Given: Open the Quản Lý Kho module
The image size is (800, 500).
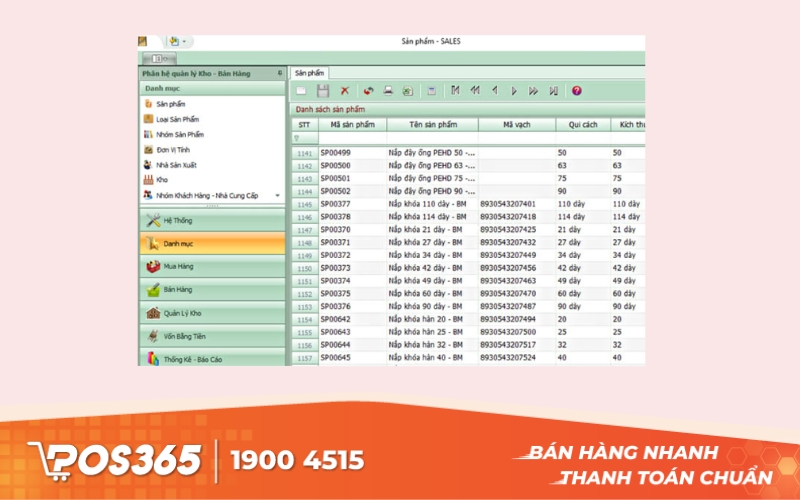Looking at the screenshot, I should [212, 313].
